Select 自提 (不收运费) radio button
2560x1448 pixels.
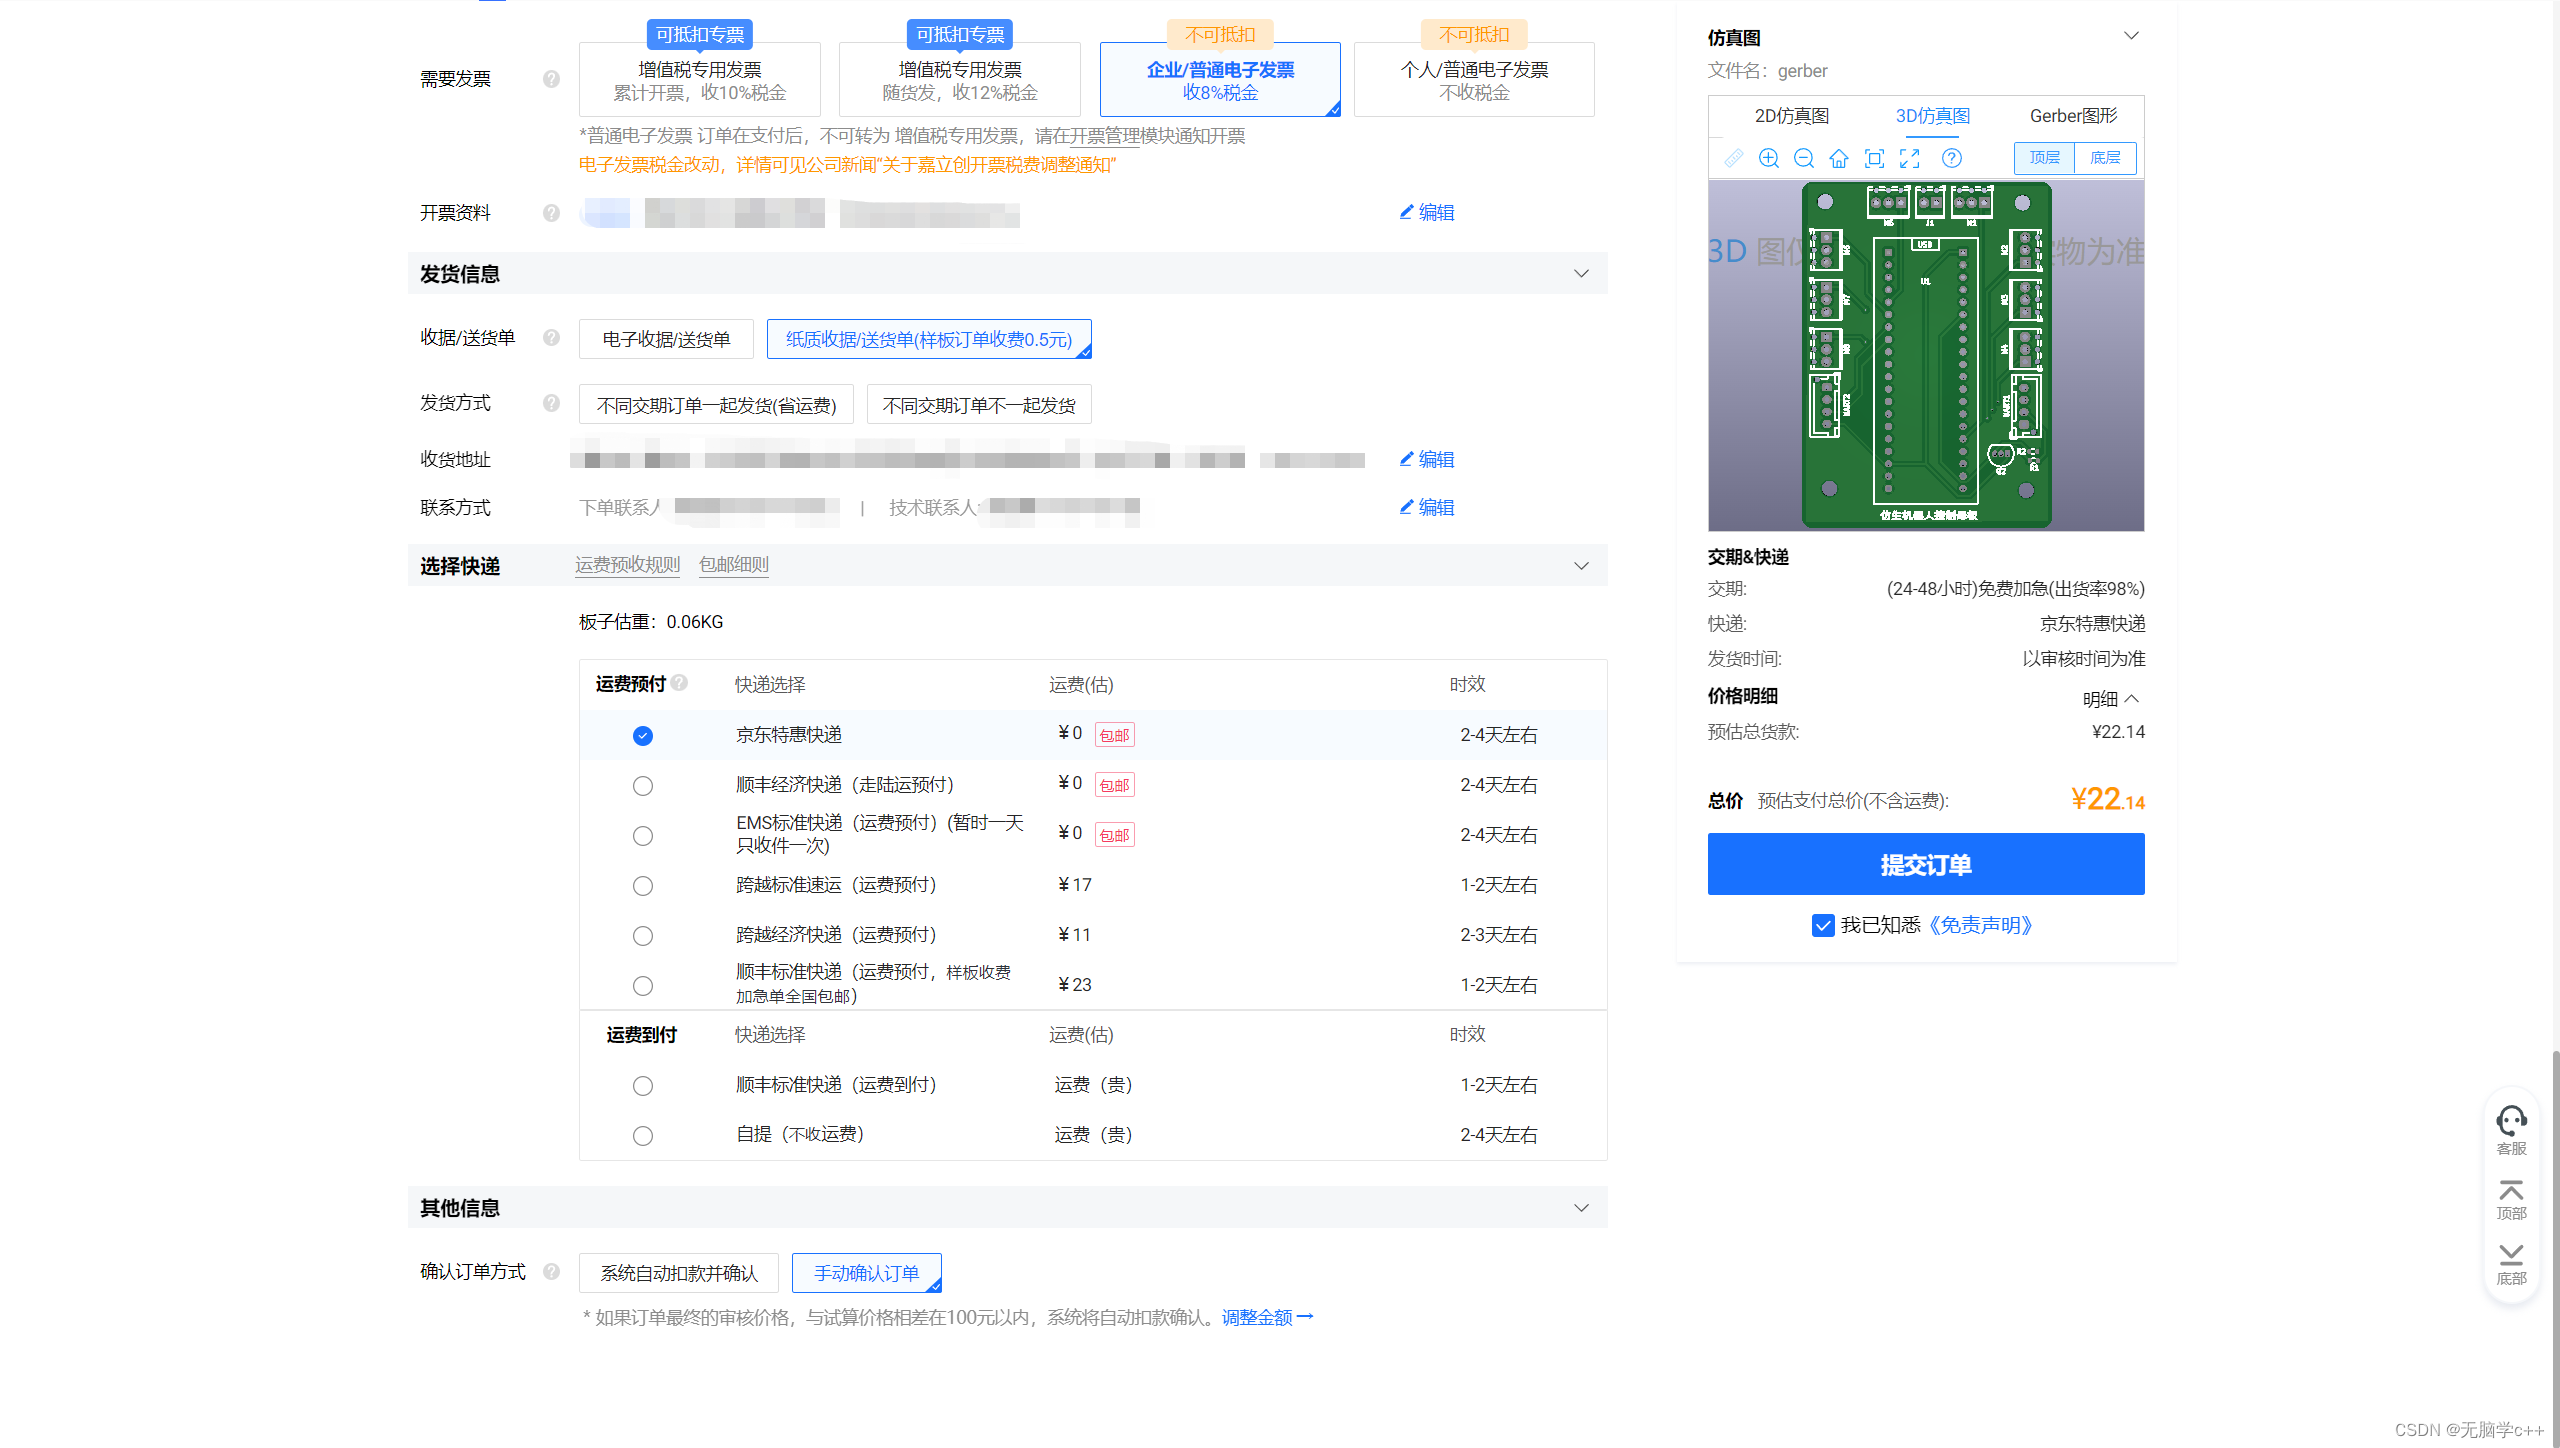coord(643,1136)
